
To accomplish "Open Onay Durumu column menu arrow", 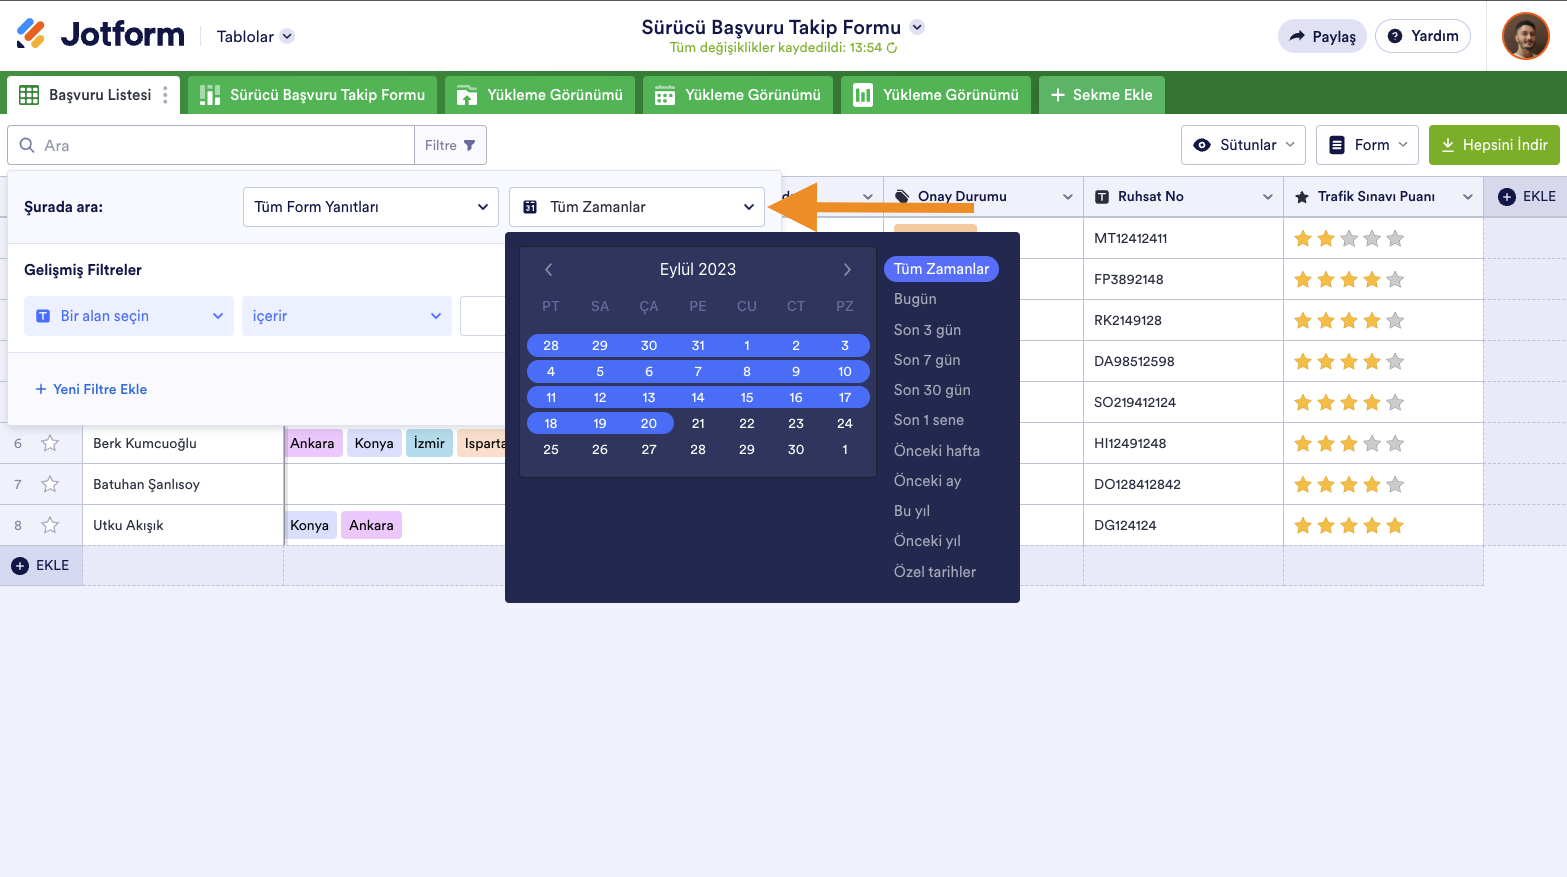I will click(x=1067, y=197).
